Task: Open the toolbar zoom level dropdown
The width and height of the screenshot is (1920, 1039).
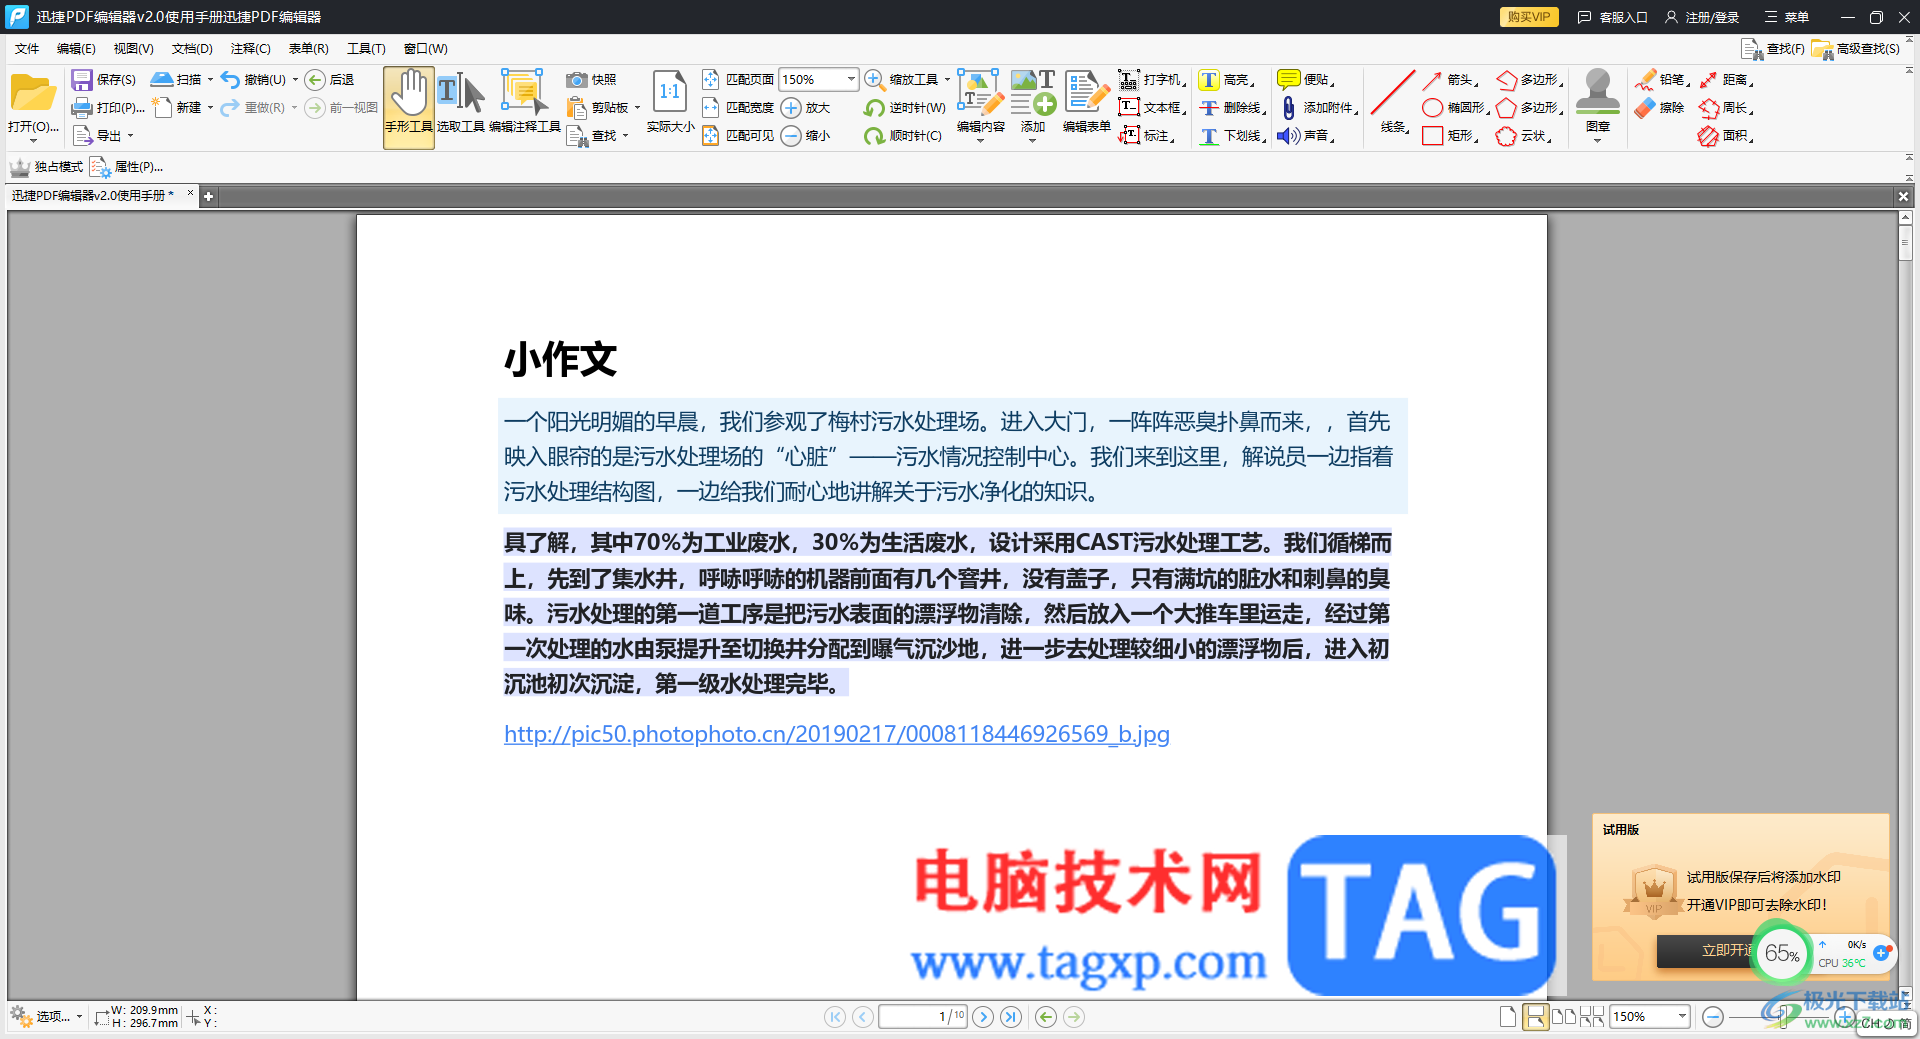Action: point(851,79)
